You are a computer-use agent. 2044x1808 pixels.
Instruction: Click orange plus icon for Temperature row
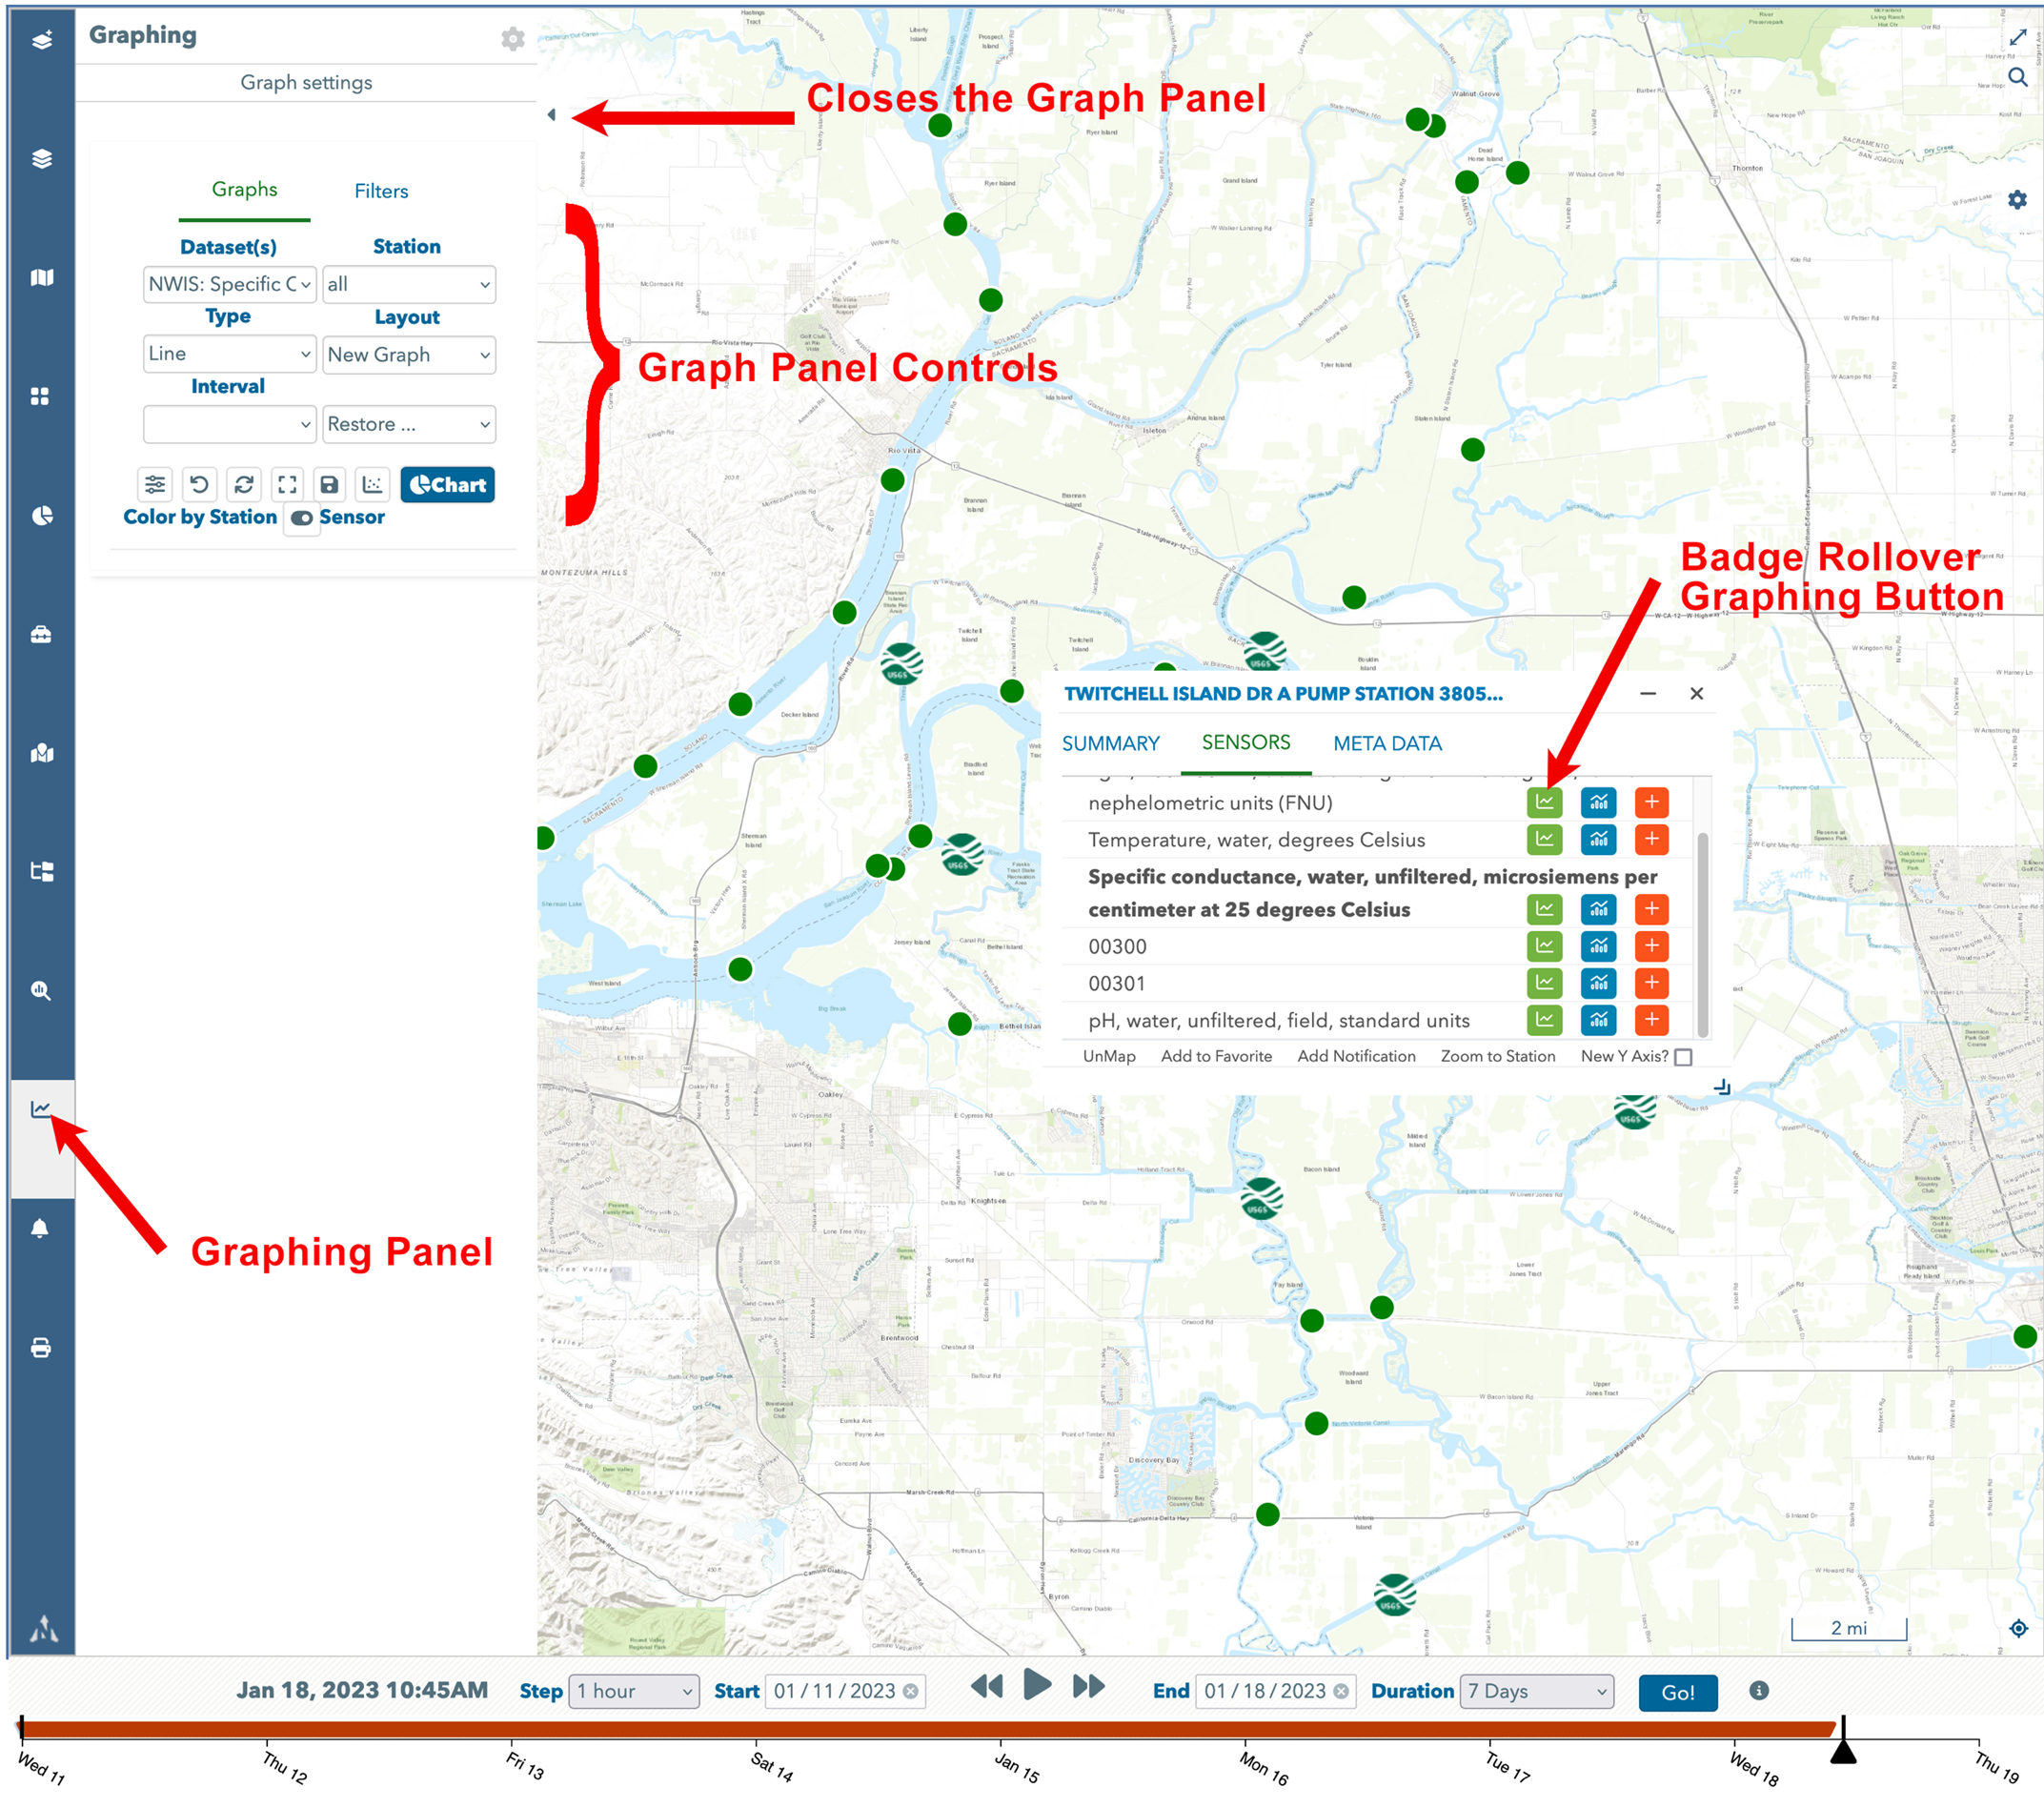1651,839
